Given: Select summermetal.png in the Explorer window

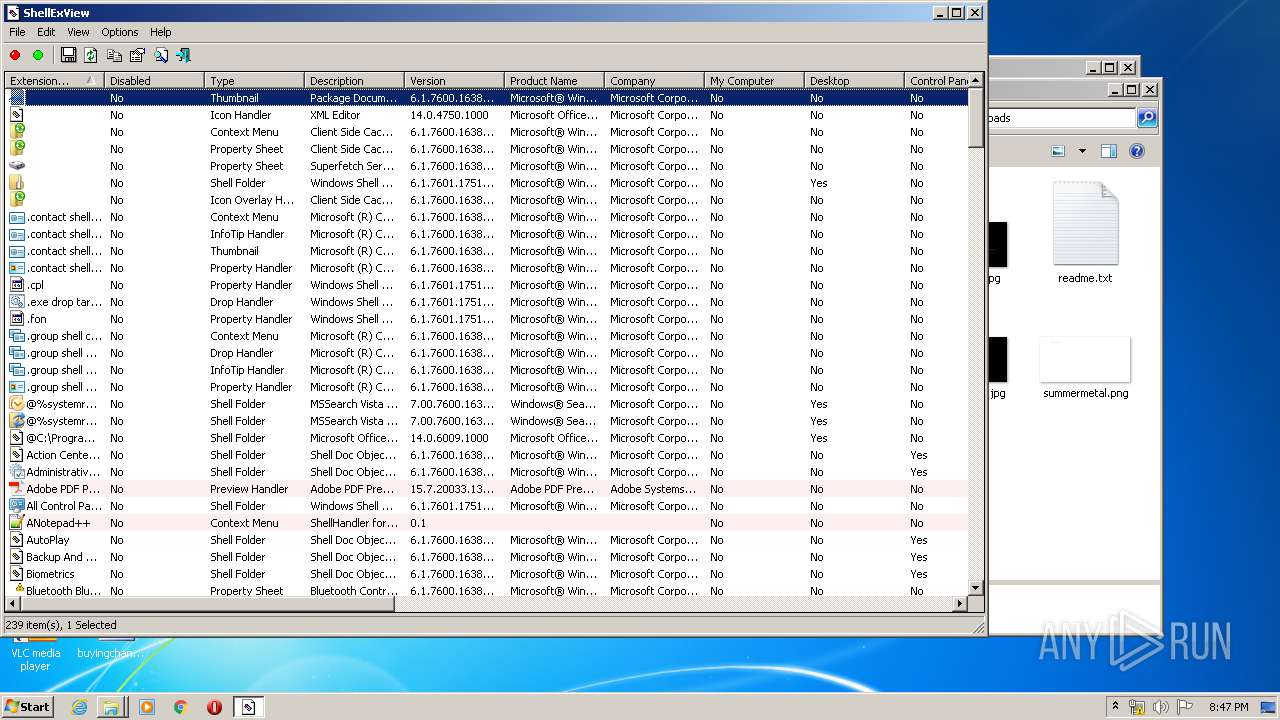Looking at the screenshot, I should point(1085,368).
